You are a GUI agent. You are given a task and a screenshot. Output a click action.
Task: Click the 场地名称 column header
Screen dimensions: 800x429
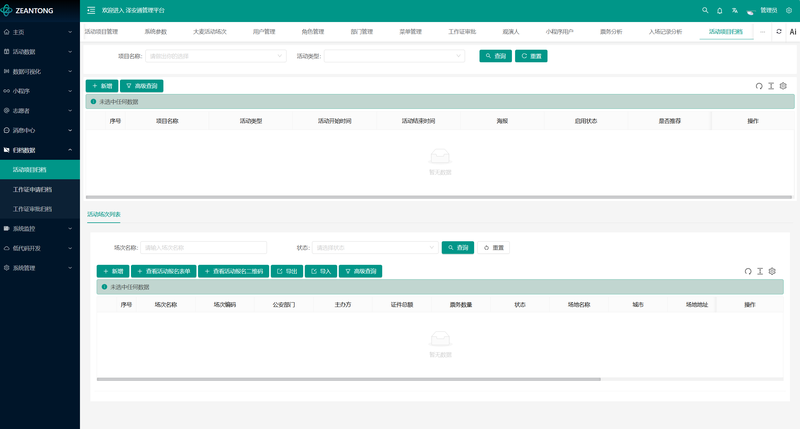[x=579, y=305]
